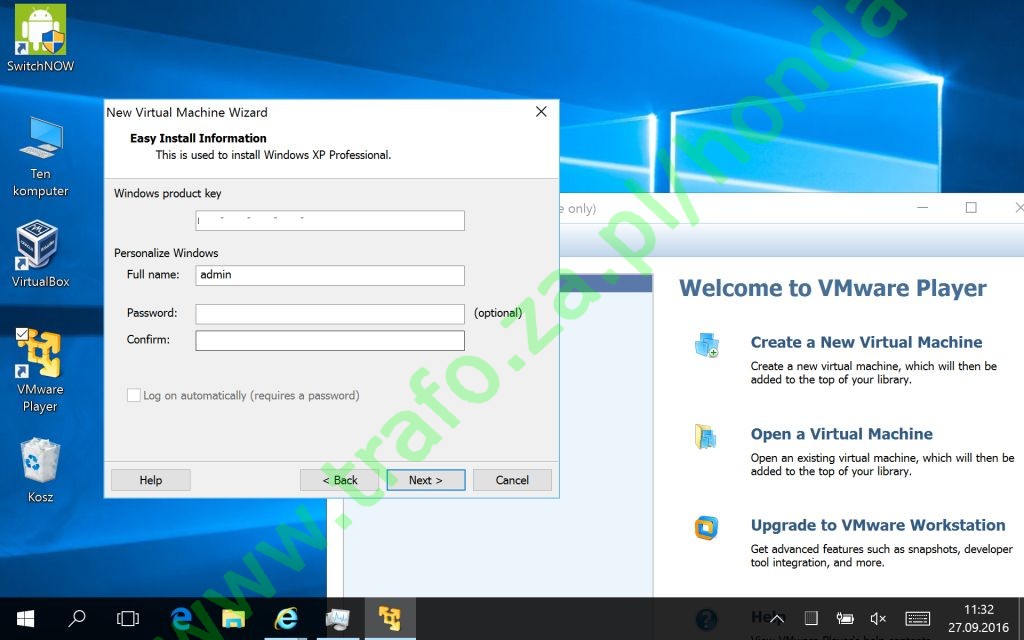Image resolution: width=1024 pixels, height=640 pixels.
Task: Click the New Virtual Machine Wizard title
Action: (187, 112)
